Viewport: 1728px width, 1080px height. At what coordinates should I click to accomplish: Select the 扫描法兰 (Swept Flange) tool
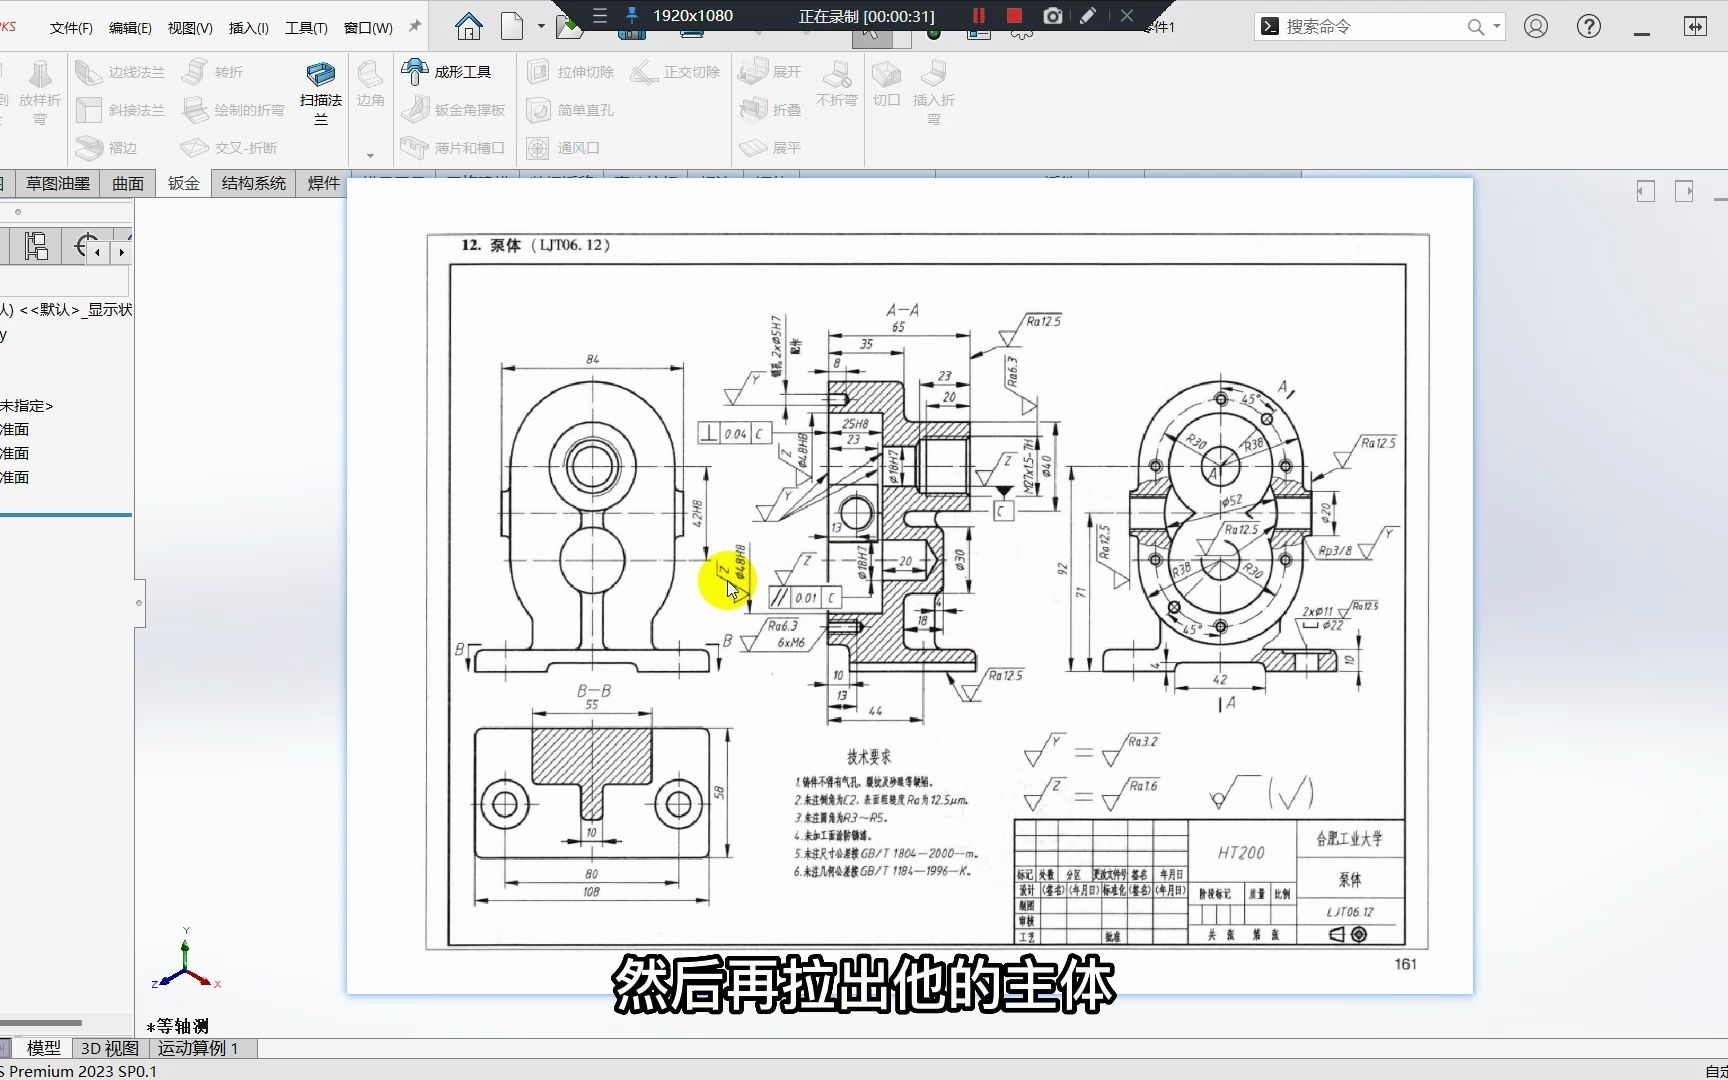(321, 94)
